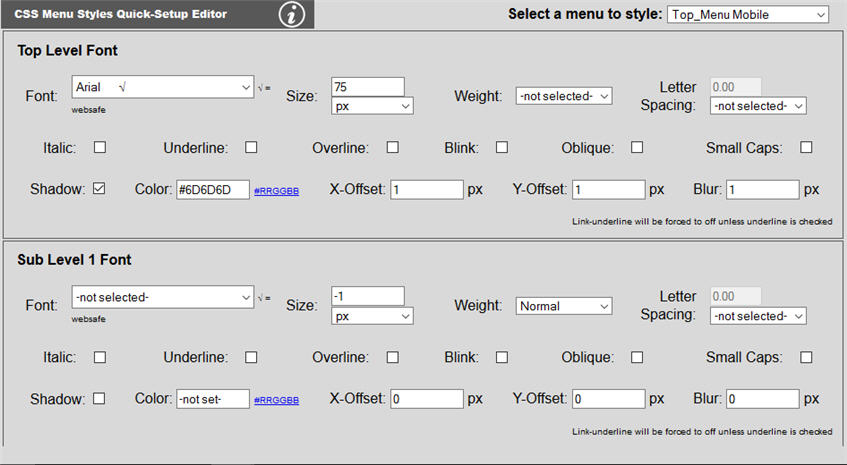Click Sub Level 1 X-Offset field

point(427,399)
